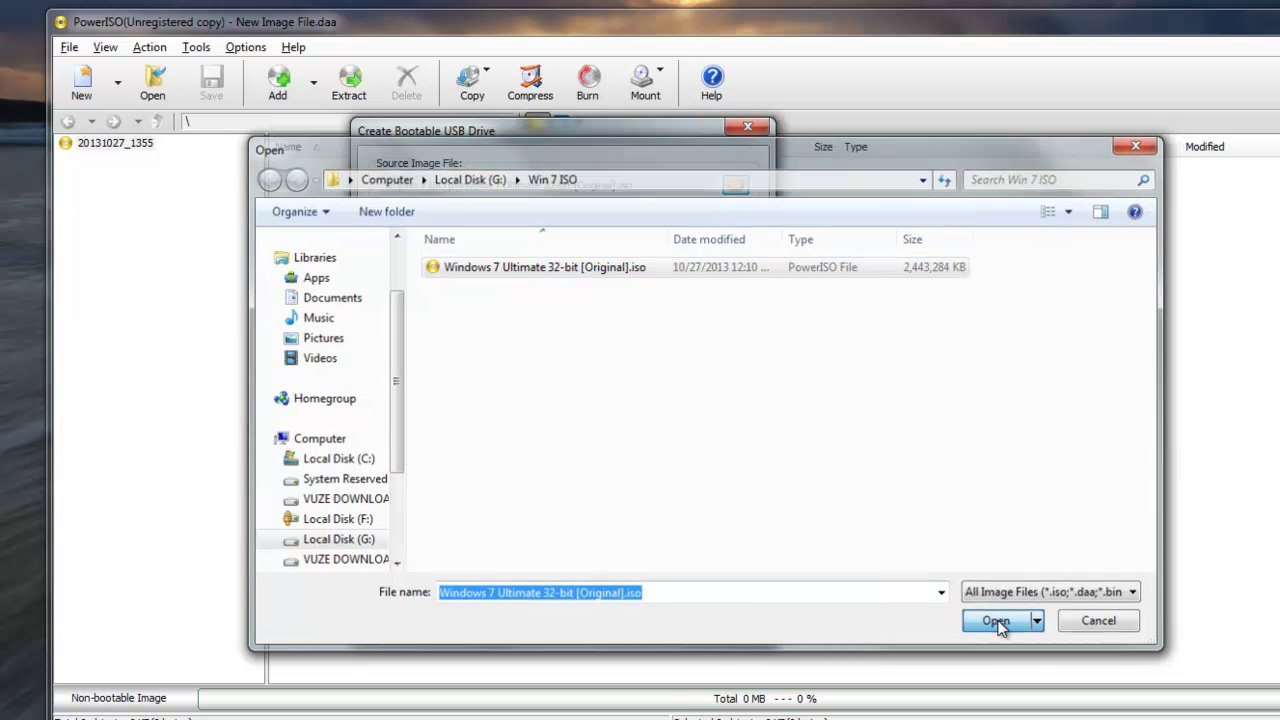Screen dimensions: 1280x720
Task: Click the Burn toolbar icon
Action: point(588,83)
